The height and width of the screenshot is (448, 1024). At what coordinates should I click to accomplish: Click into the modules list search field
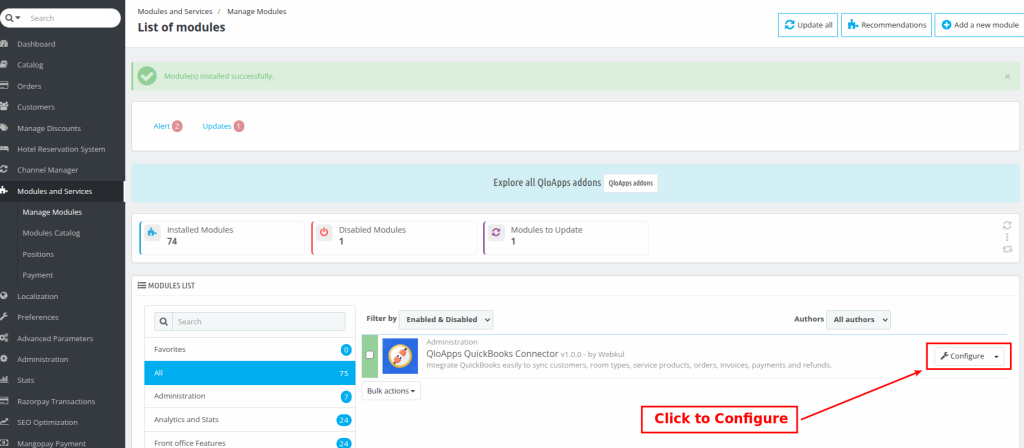click(x=259, y=322)
